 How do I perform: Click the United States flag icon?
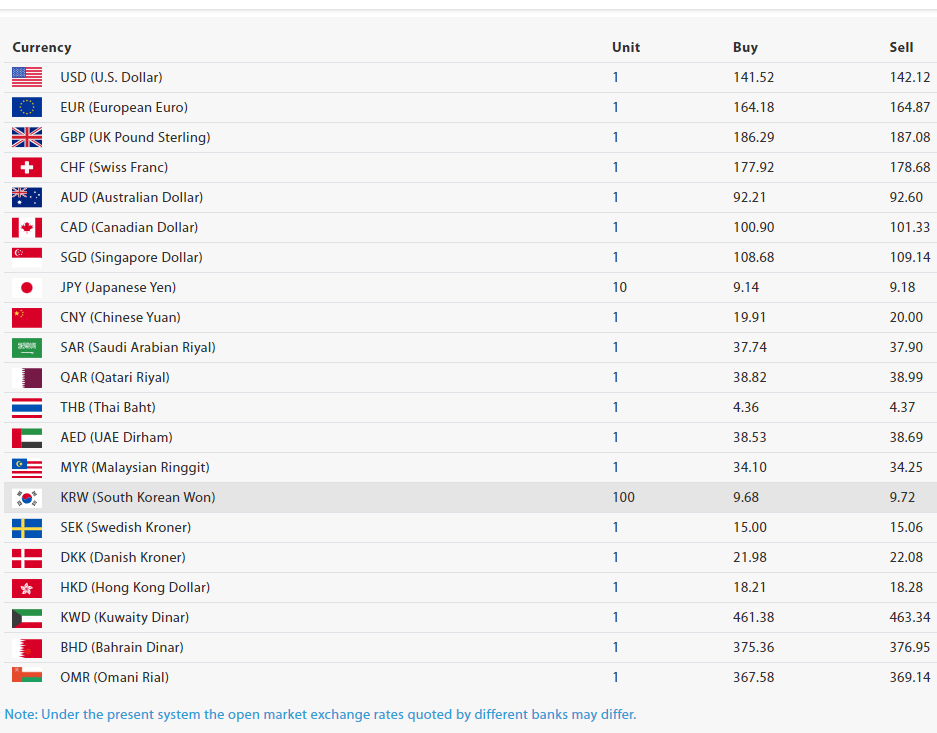pos(27,77)
